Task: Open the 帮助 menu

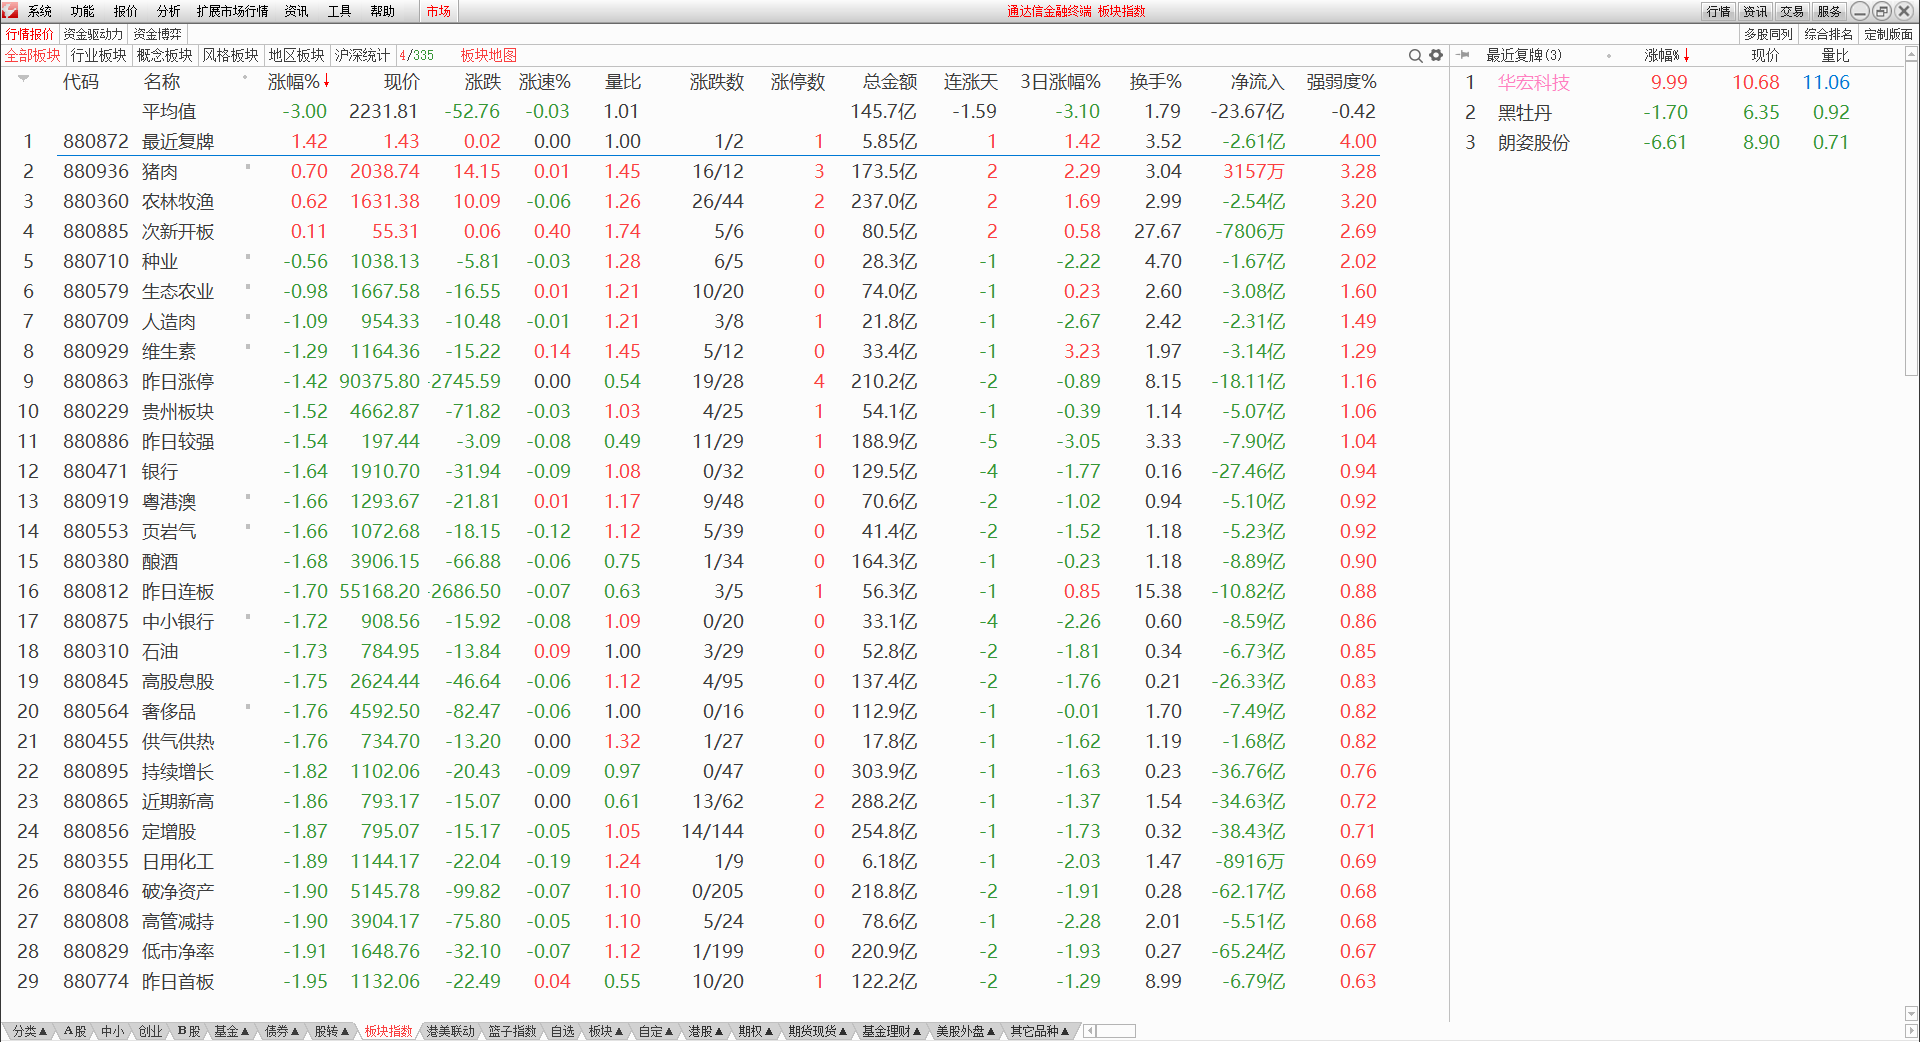Action: [383, 11]
